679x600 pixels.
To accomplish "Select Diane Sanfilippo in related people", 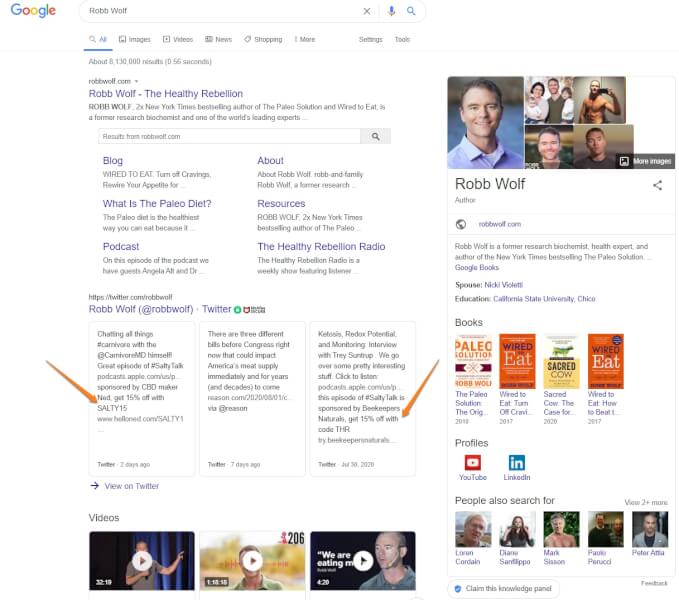I will point(517,539).
